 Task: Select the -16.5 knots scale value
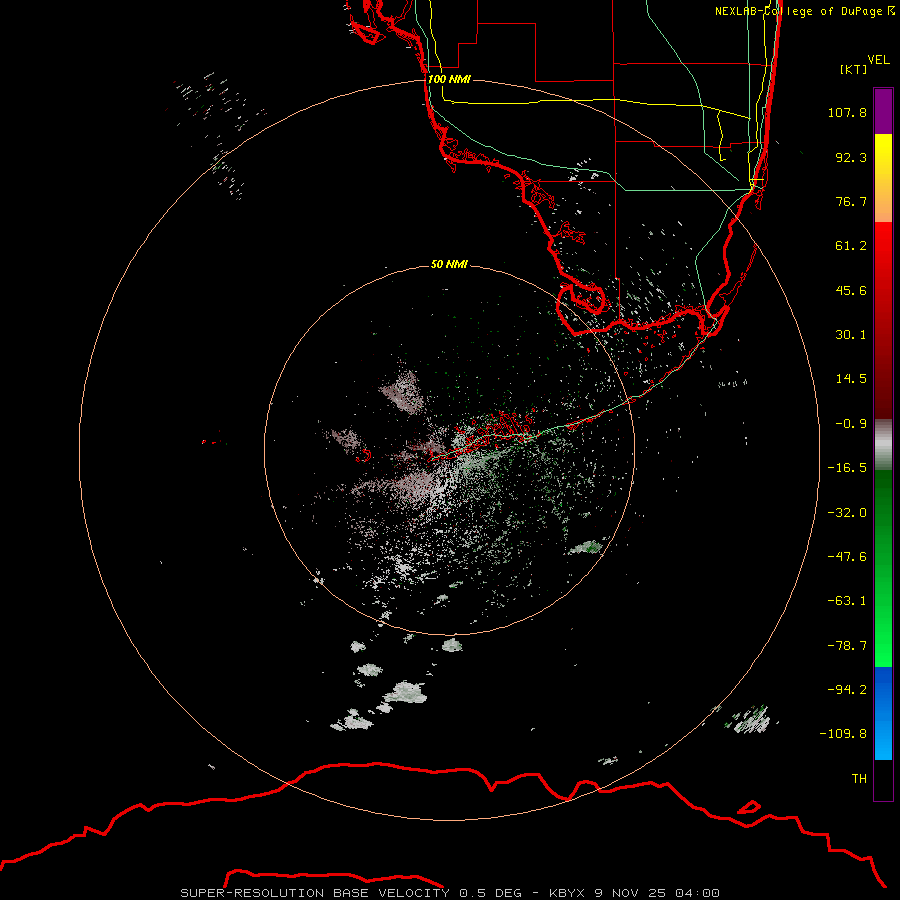(x=847, y=468)
